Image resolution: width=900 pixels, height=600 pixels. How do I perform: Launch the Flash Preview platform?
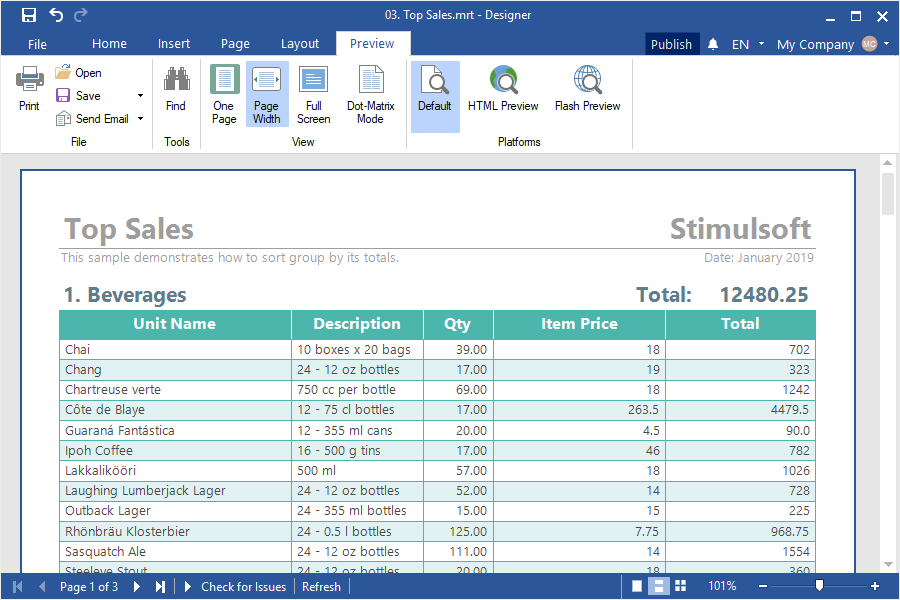587,89
